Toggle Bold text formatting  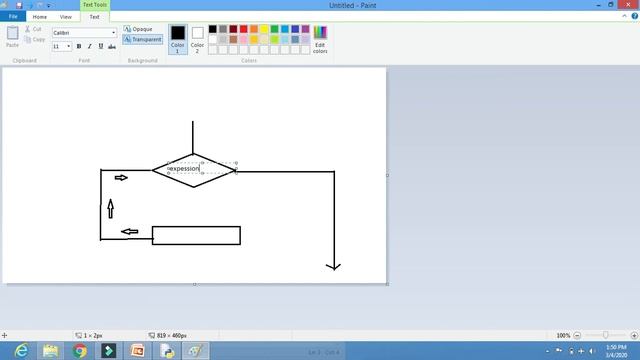[x=79, y=47]
